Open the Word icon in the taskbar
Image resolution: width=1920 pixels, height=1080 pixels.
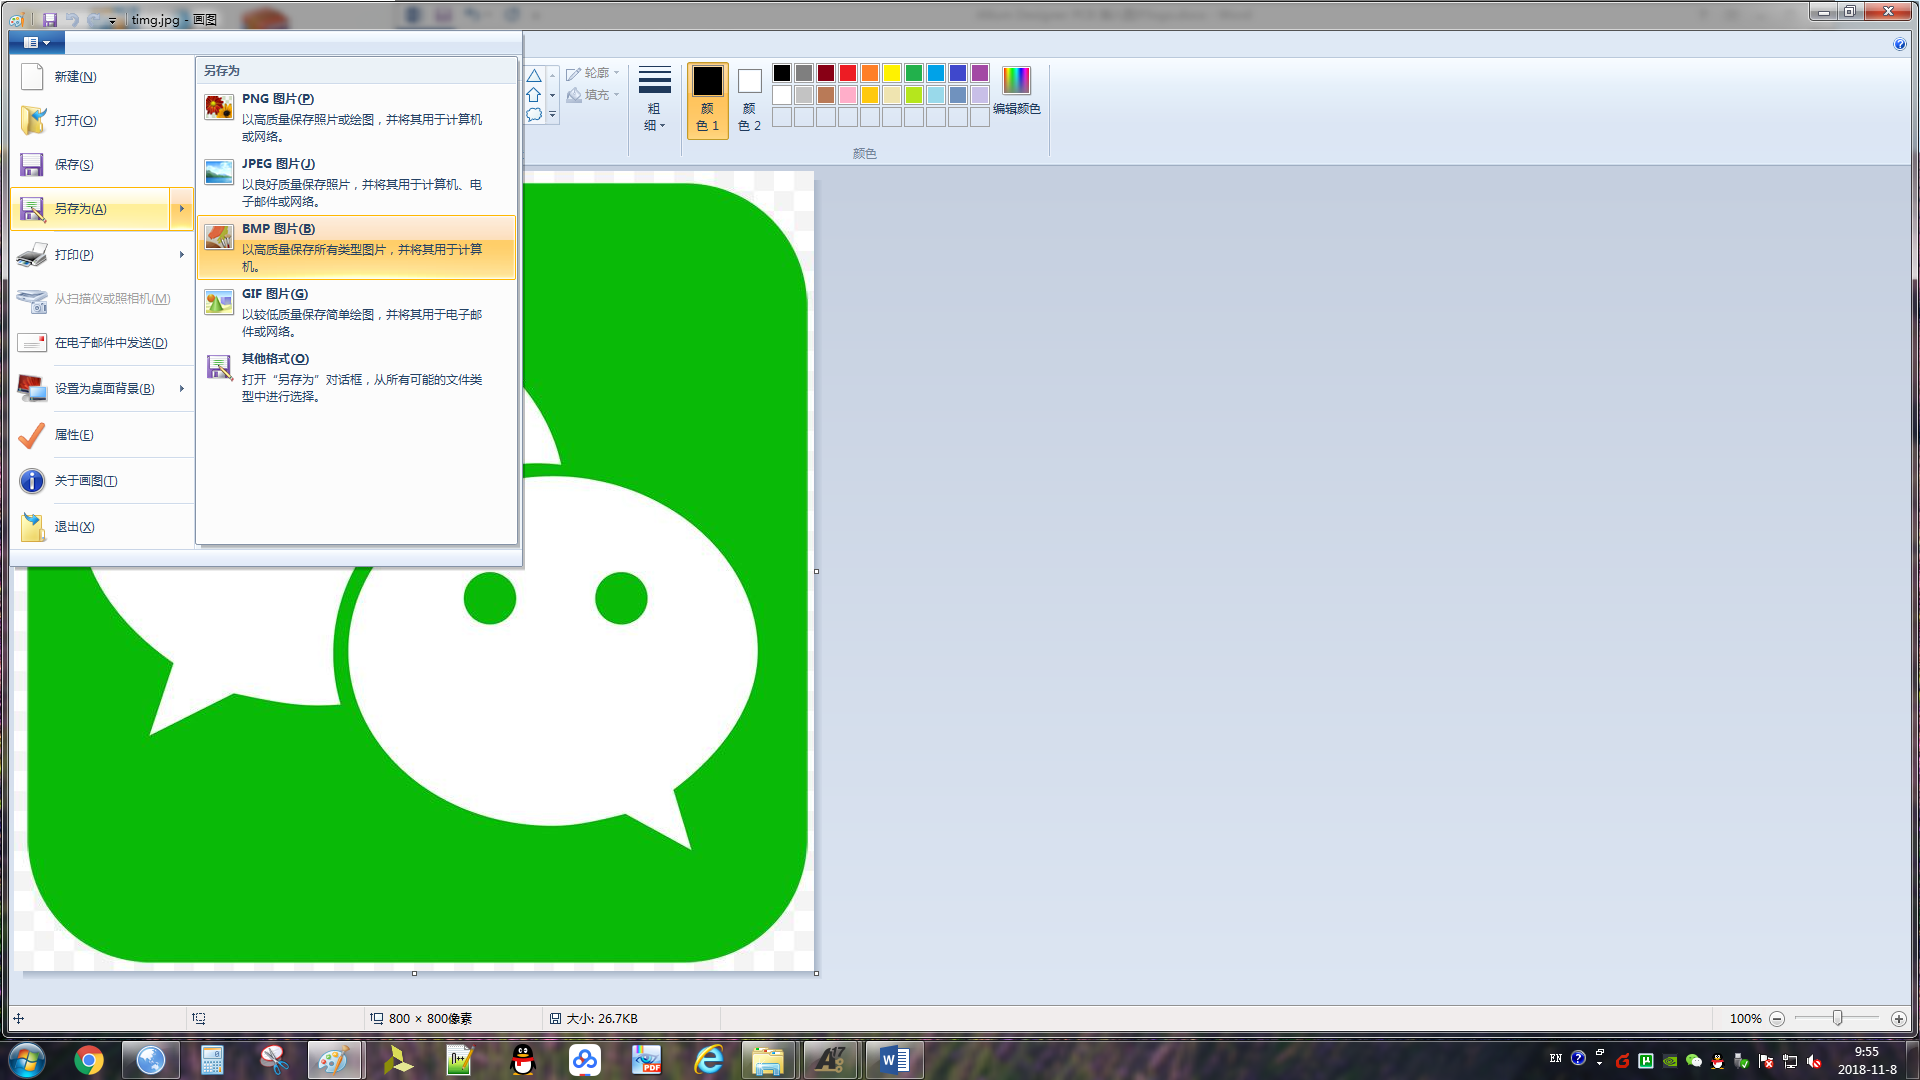pos(894,1060)
